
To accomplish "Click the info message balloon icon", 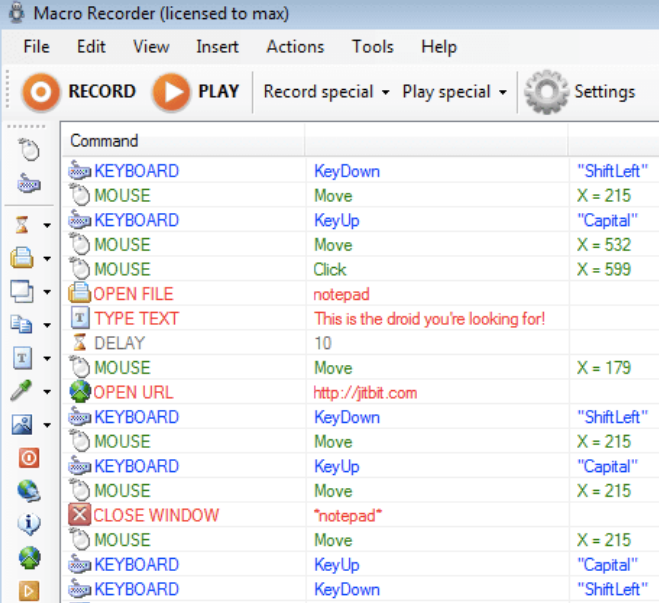I will pos(29,524).
